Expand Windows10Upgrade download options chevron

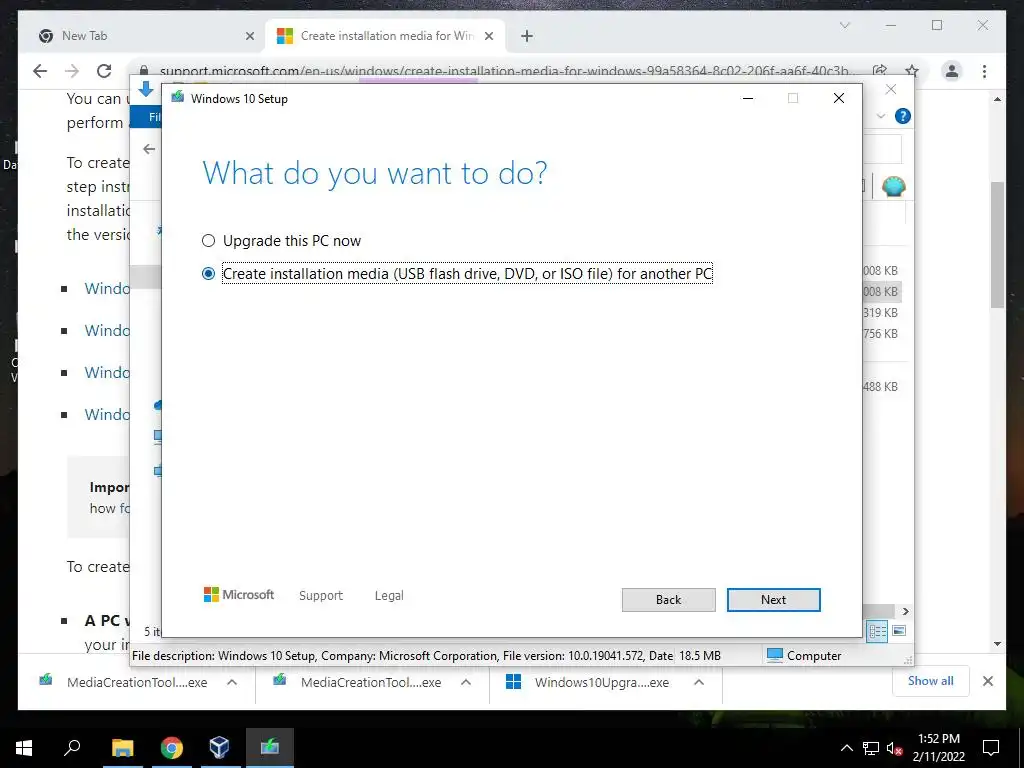click(x=699, y=682)
